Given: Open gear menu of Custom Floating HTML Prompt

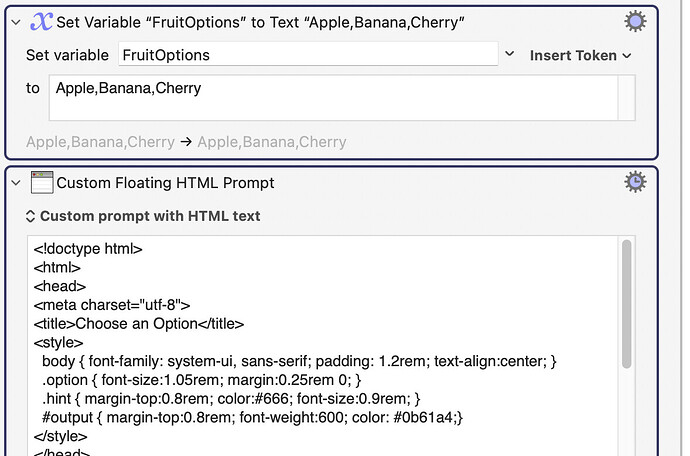Looking at the screenshot, I should click(634, 181).
